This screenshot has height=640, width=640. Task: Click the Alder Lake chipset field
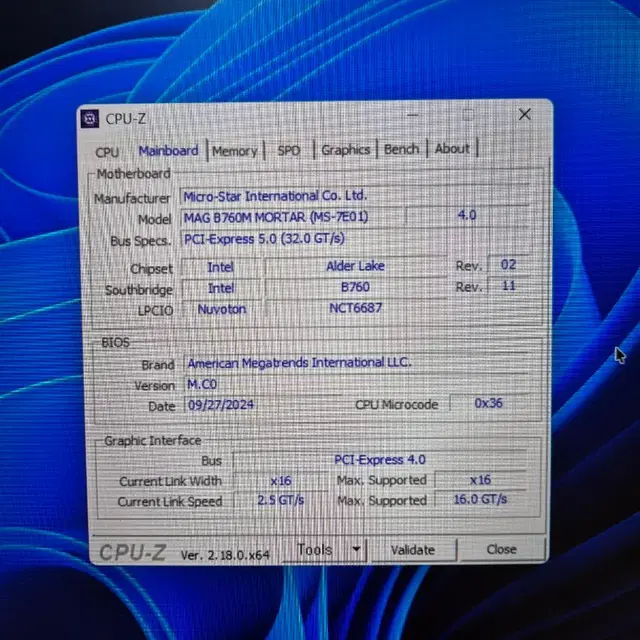click(x=355, y=266)
